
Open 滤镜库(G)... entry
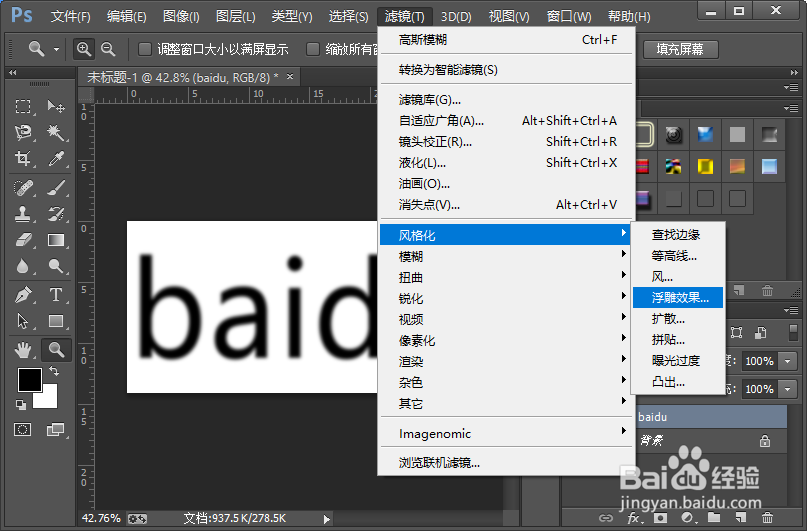[506, 99]
